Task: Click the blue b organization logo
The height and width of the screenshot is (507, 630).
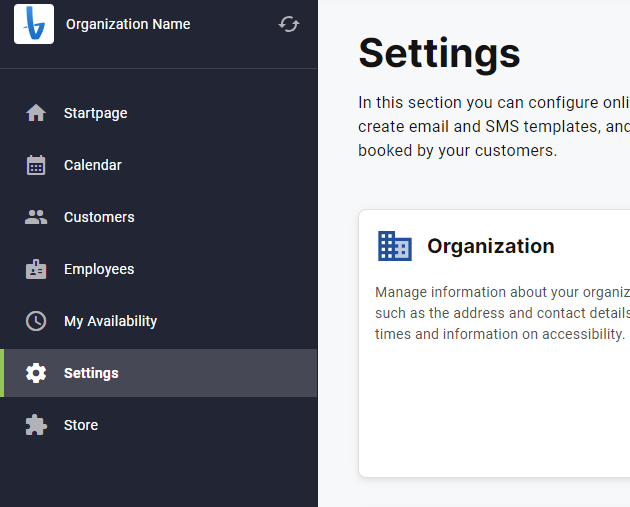Action: 34,24
